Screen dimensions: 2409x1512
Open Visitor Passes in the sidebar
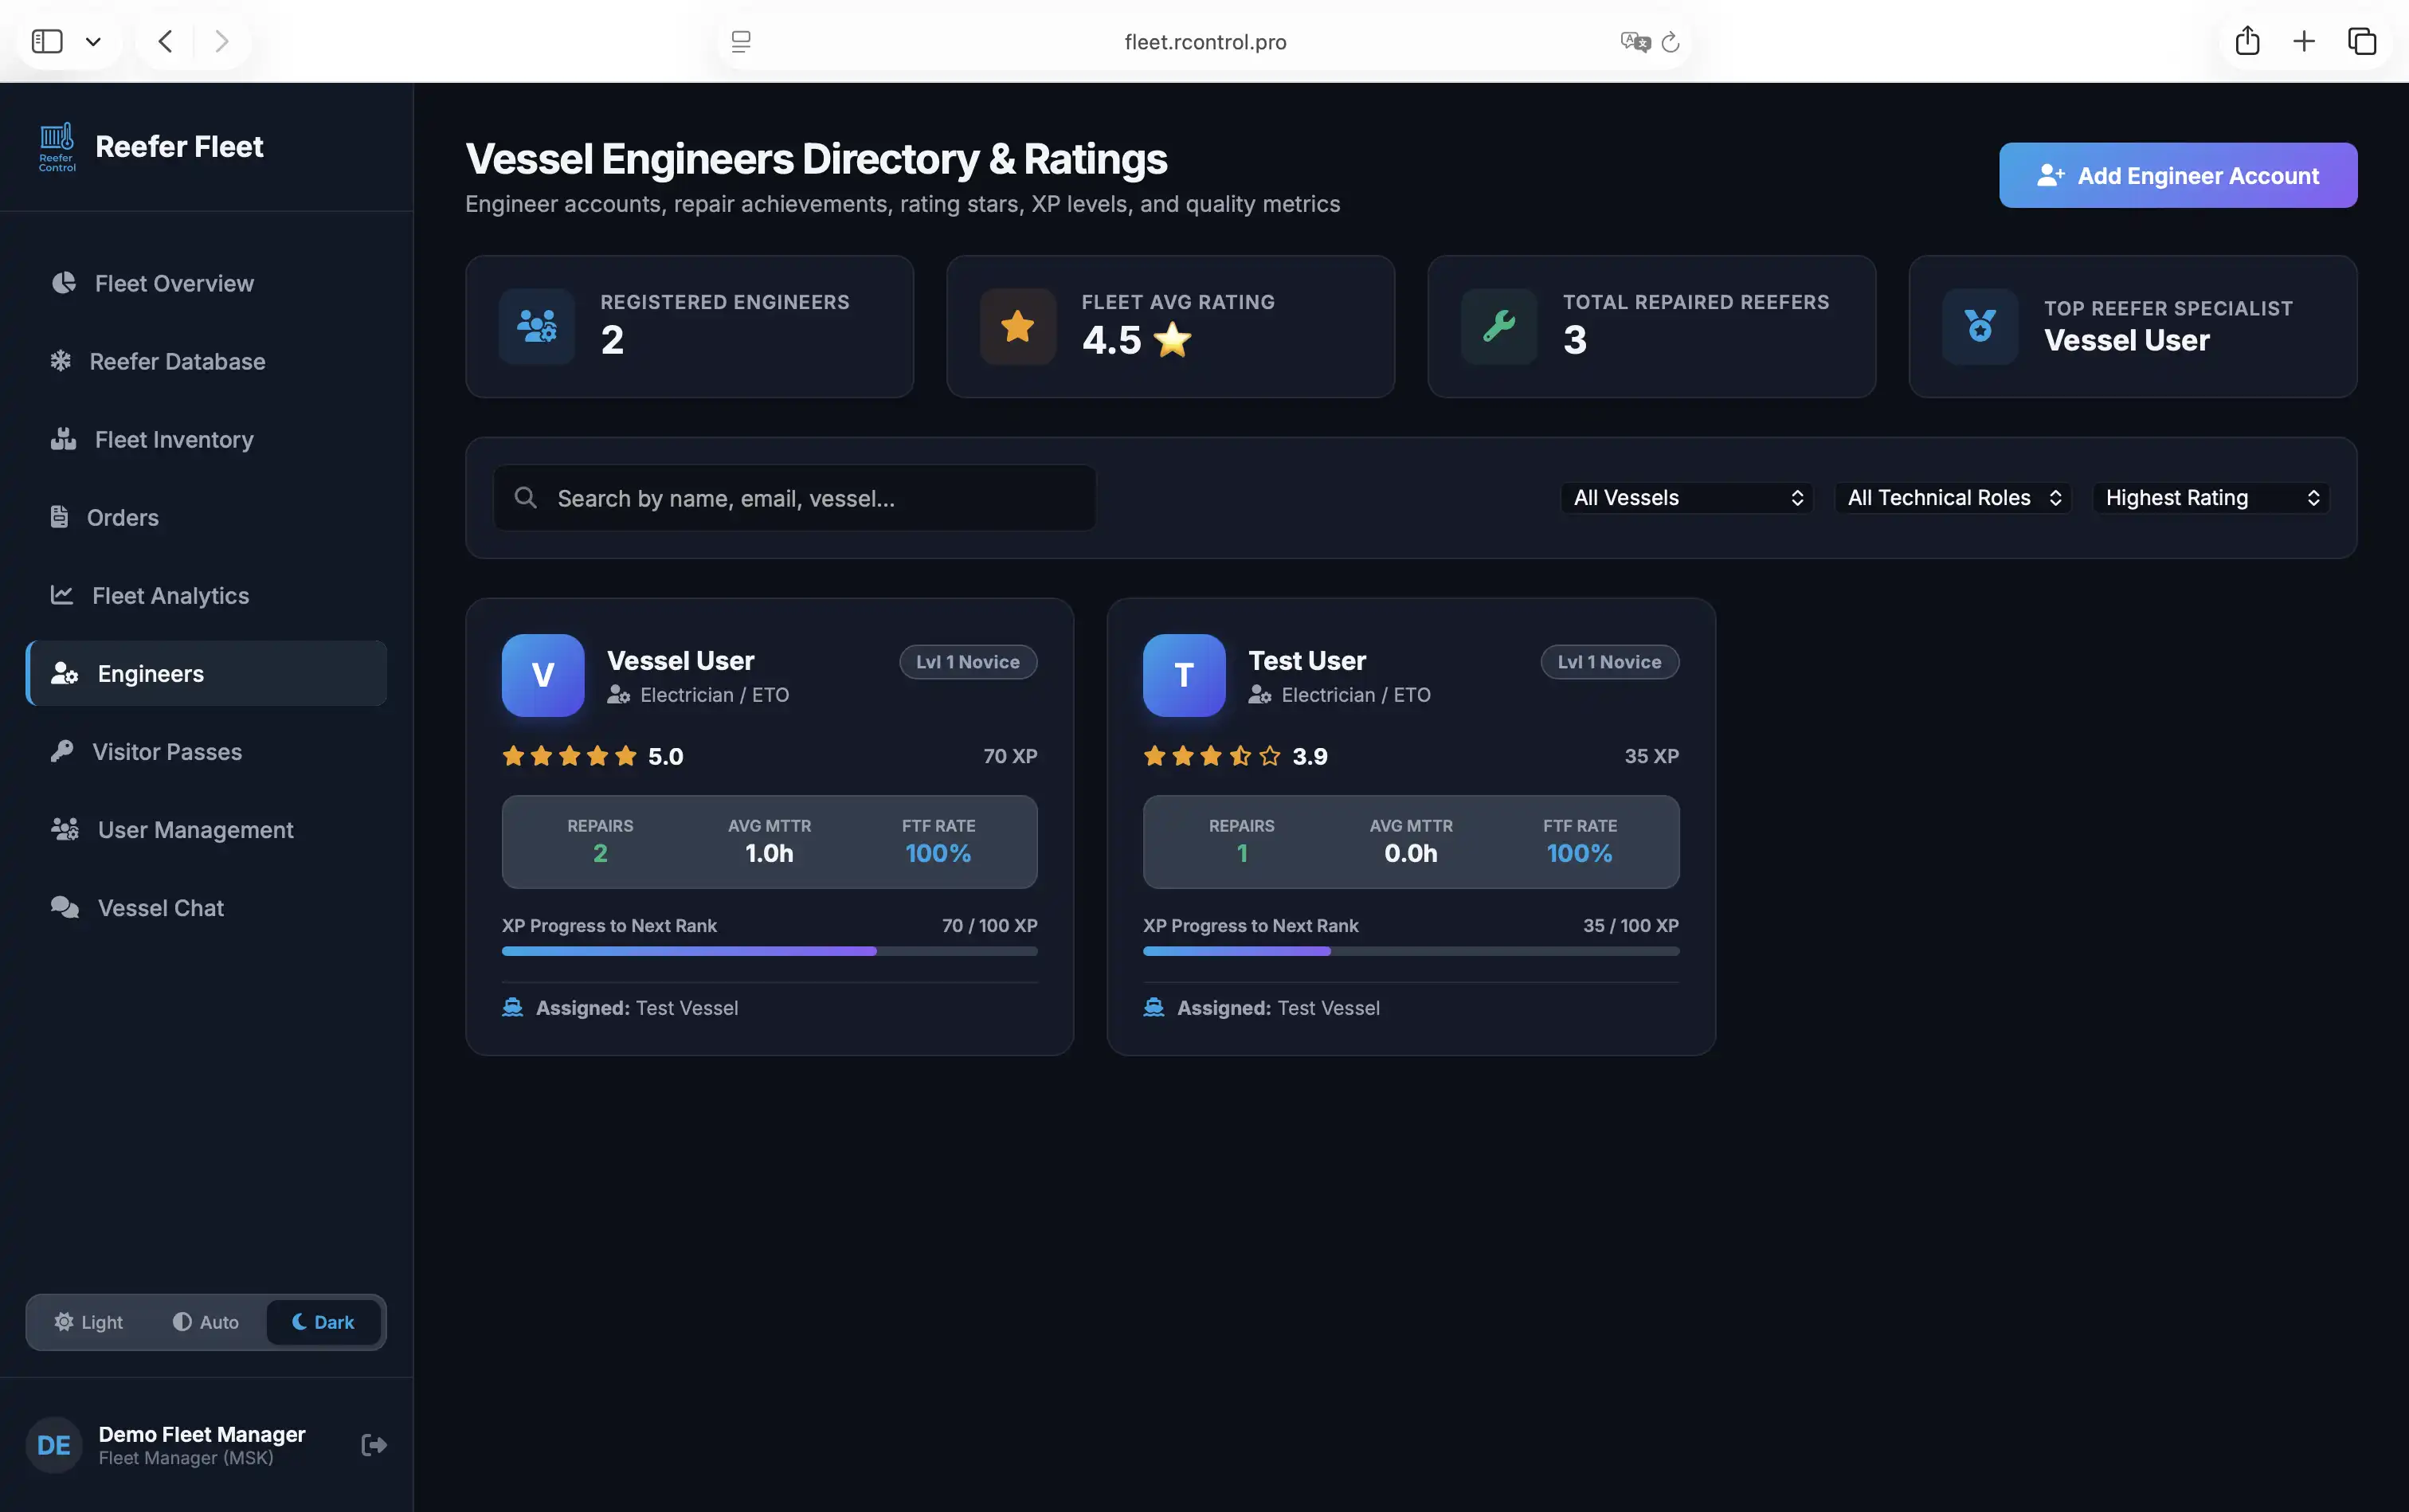pyautogui.click(x=206, y=751)
